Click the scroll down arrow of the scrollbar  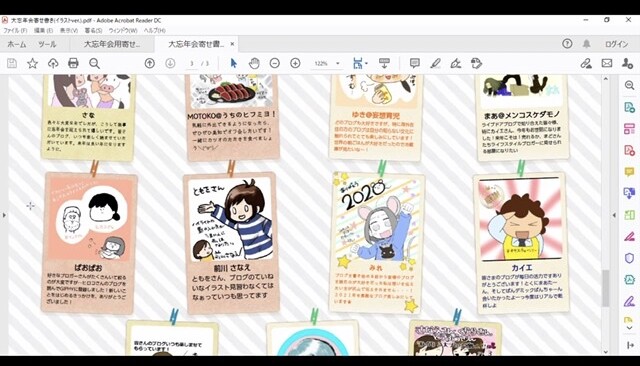pos(606,352)
